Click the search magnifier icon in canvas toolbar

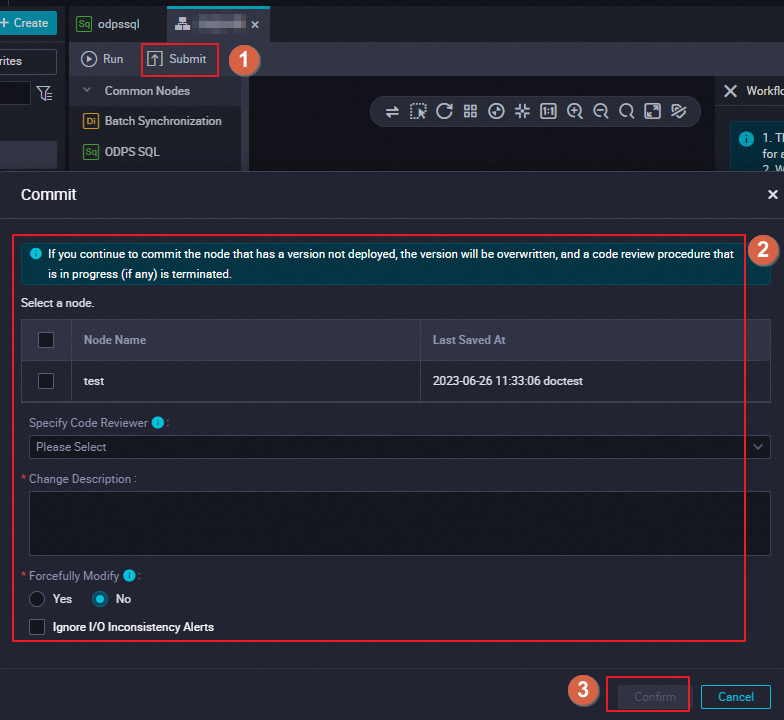pos(626,111)
